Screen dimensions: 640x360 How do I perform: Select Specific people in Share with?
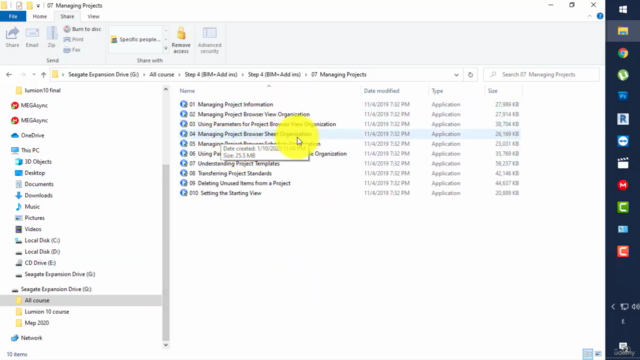(x=136, y=40)
